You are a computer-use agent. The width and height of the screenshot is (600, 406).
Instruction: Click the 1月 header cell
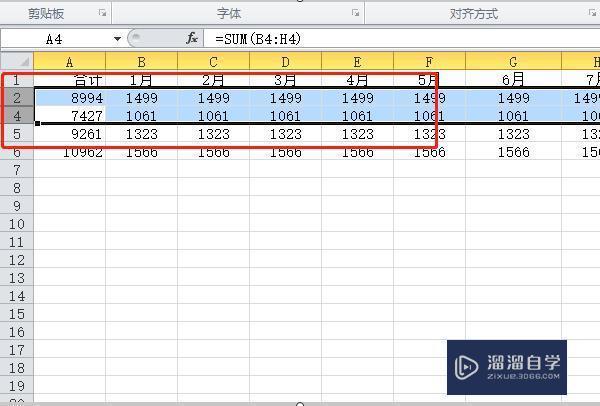tap(142, 80)
